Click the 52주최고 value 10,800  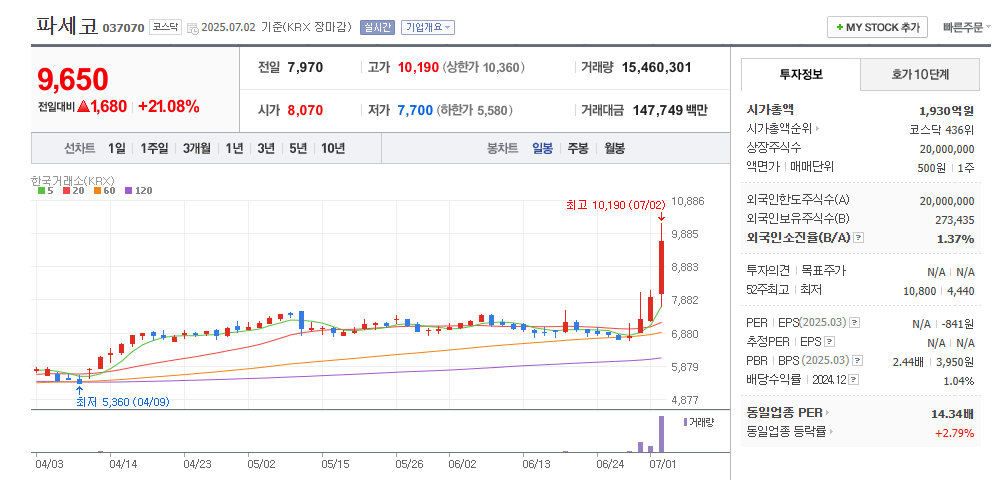(x=919, y=291)
